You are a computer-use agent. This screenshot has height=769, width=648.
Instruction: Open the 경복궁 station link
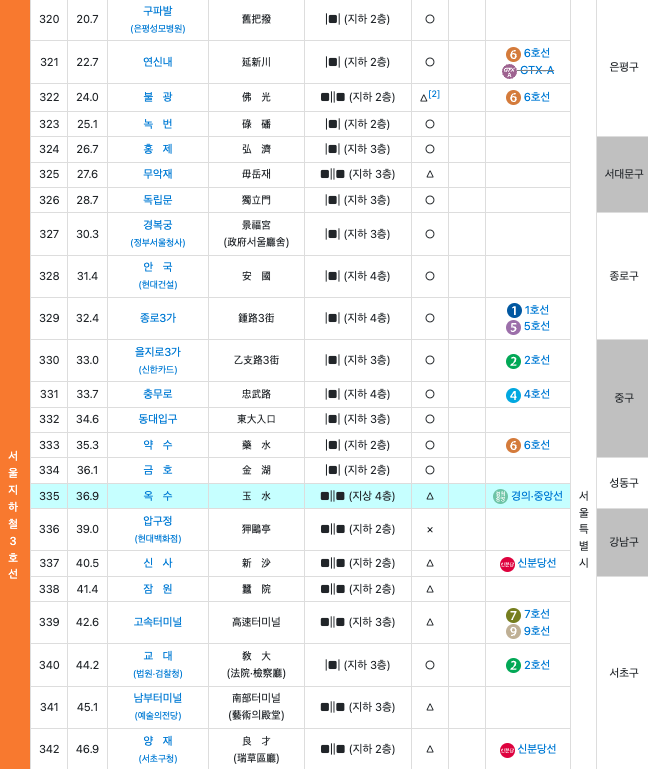pyautogui.click(x=157, y=225)
